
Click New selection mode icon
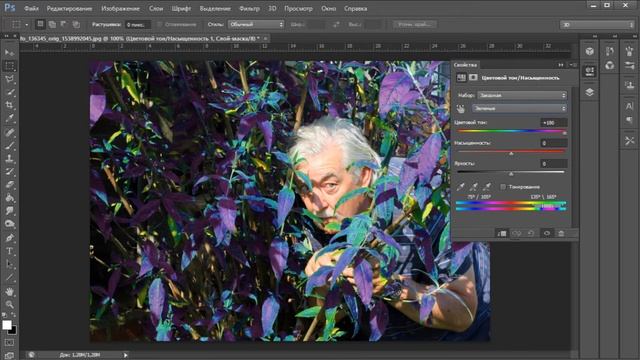click(40, 24)
